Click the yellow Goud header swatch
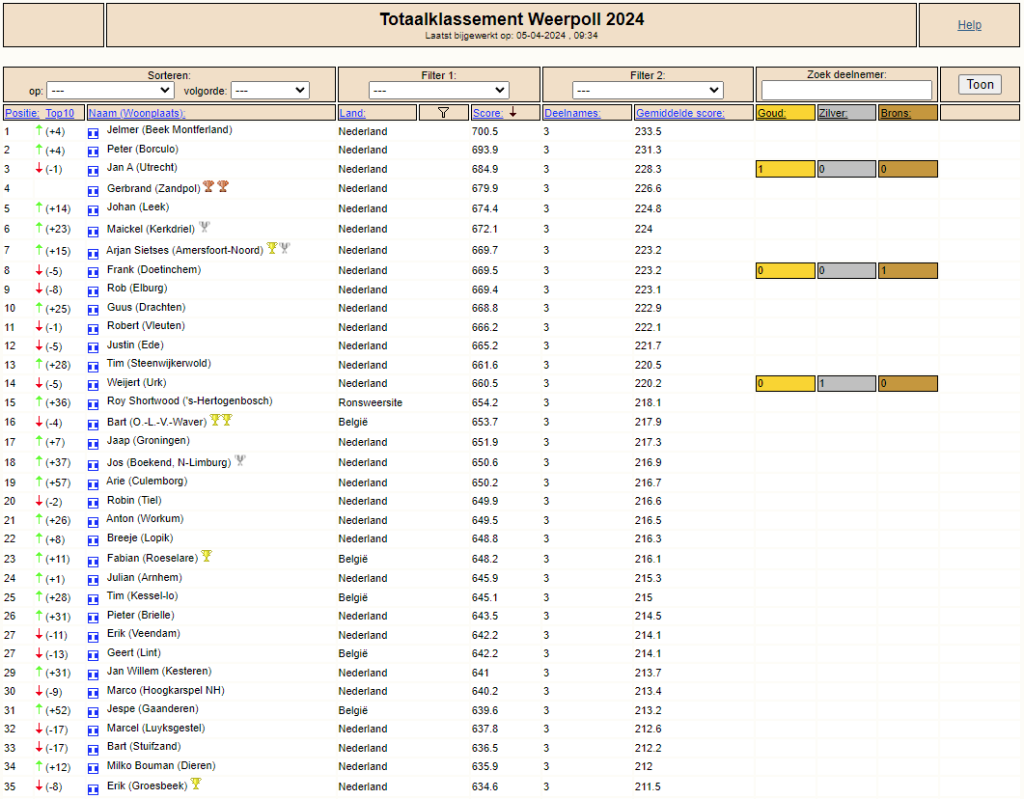 pyautogui.click(x=785, y=113)
